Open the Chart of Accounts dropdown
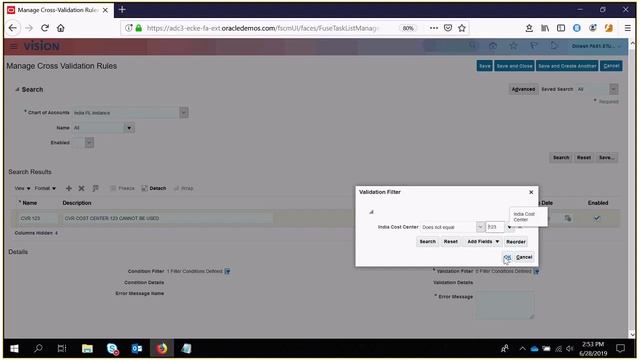This screenshot has height=360, width=640. point(184,112)
